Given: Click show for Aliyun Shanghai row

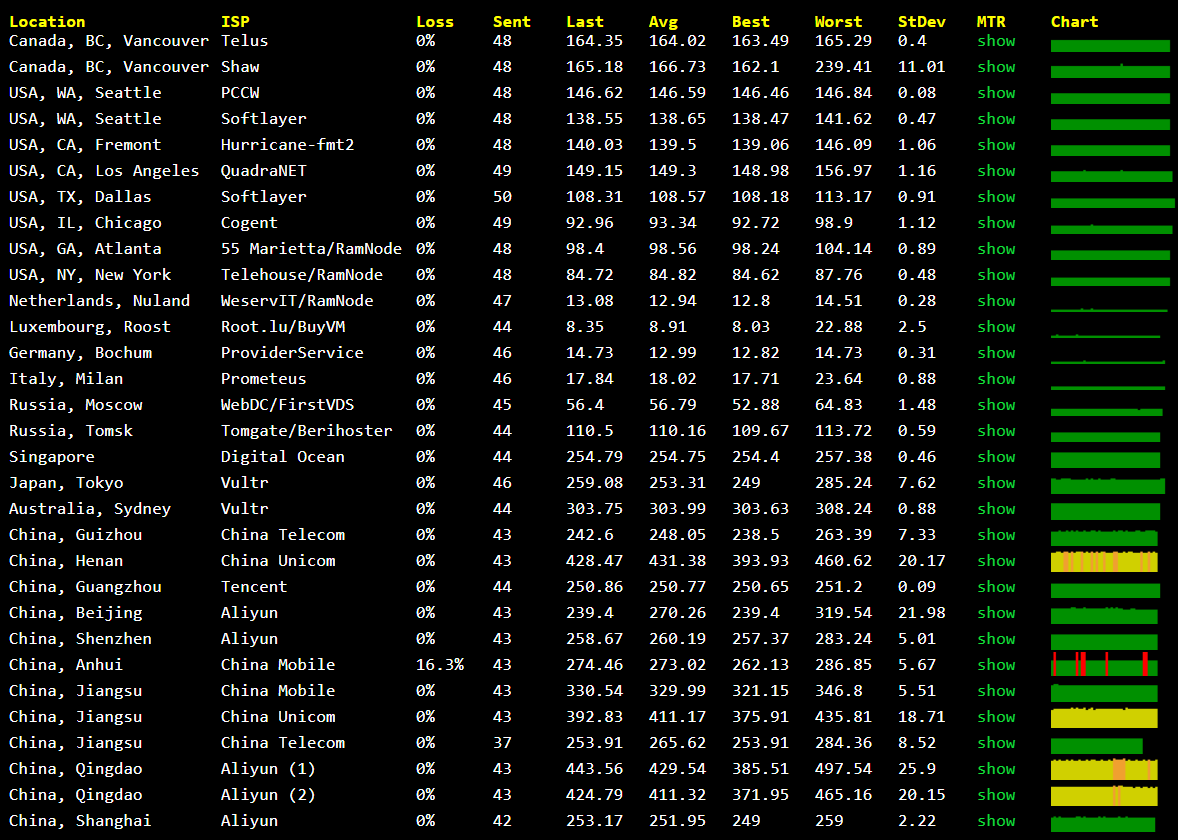Looking at the screenshot, I should pyautogui.click(x=996, y=820).
